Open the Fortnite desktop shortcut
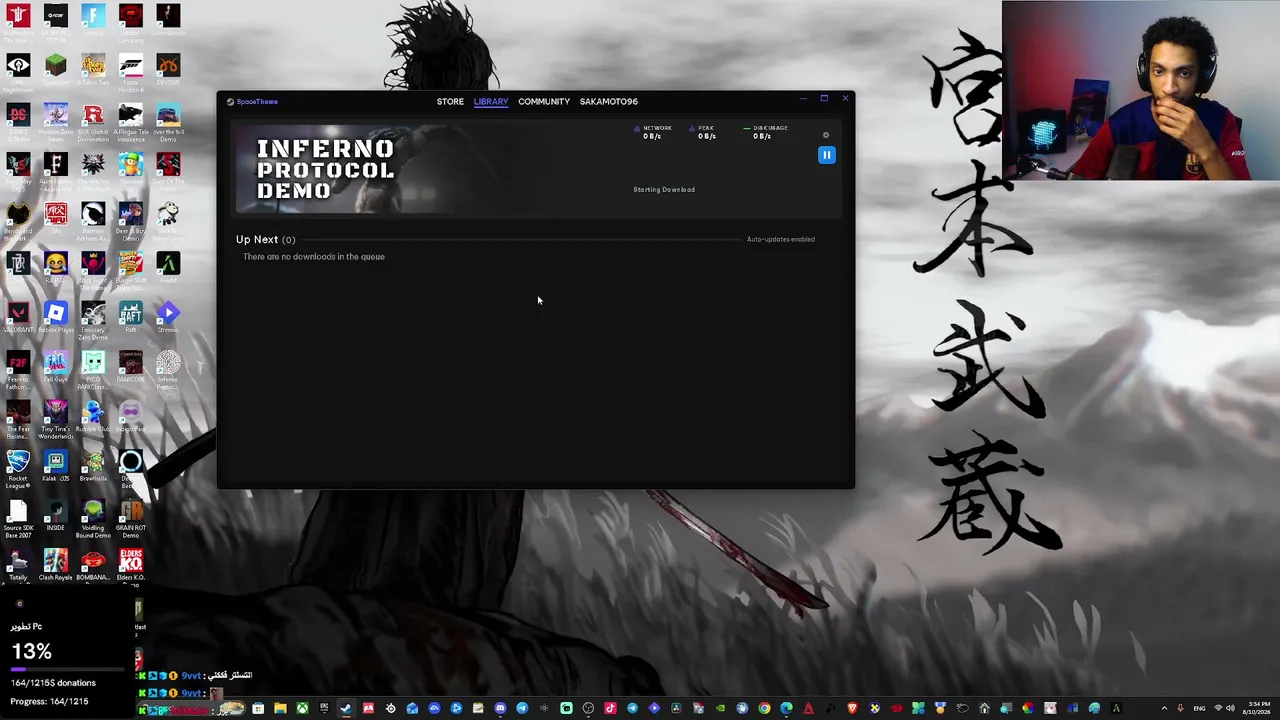This screenshot has width=1280, height=720. [x=93, y=21]
